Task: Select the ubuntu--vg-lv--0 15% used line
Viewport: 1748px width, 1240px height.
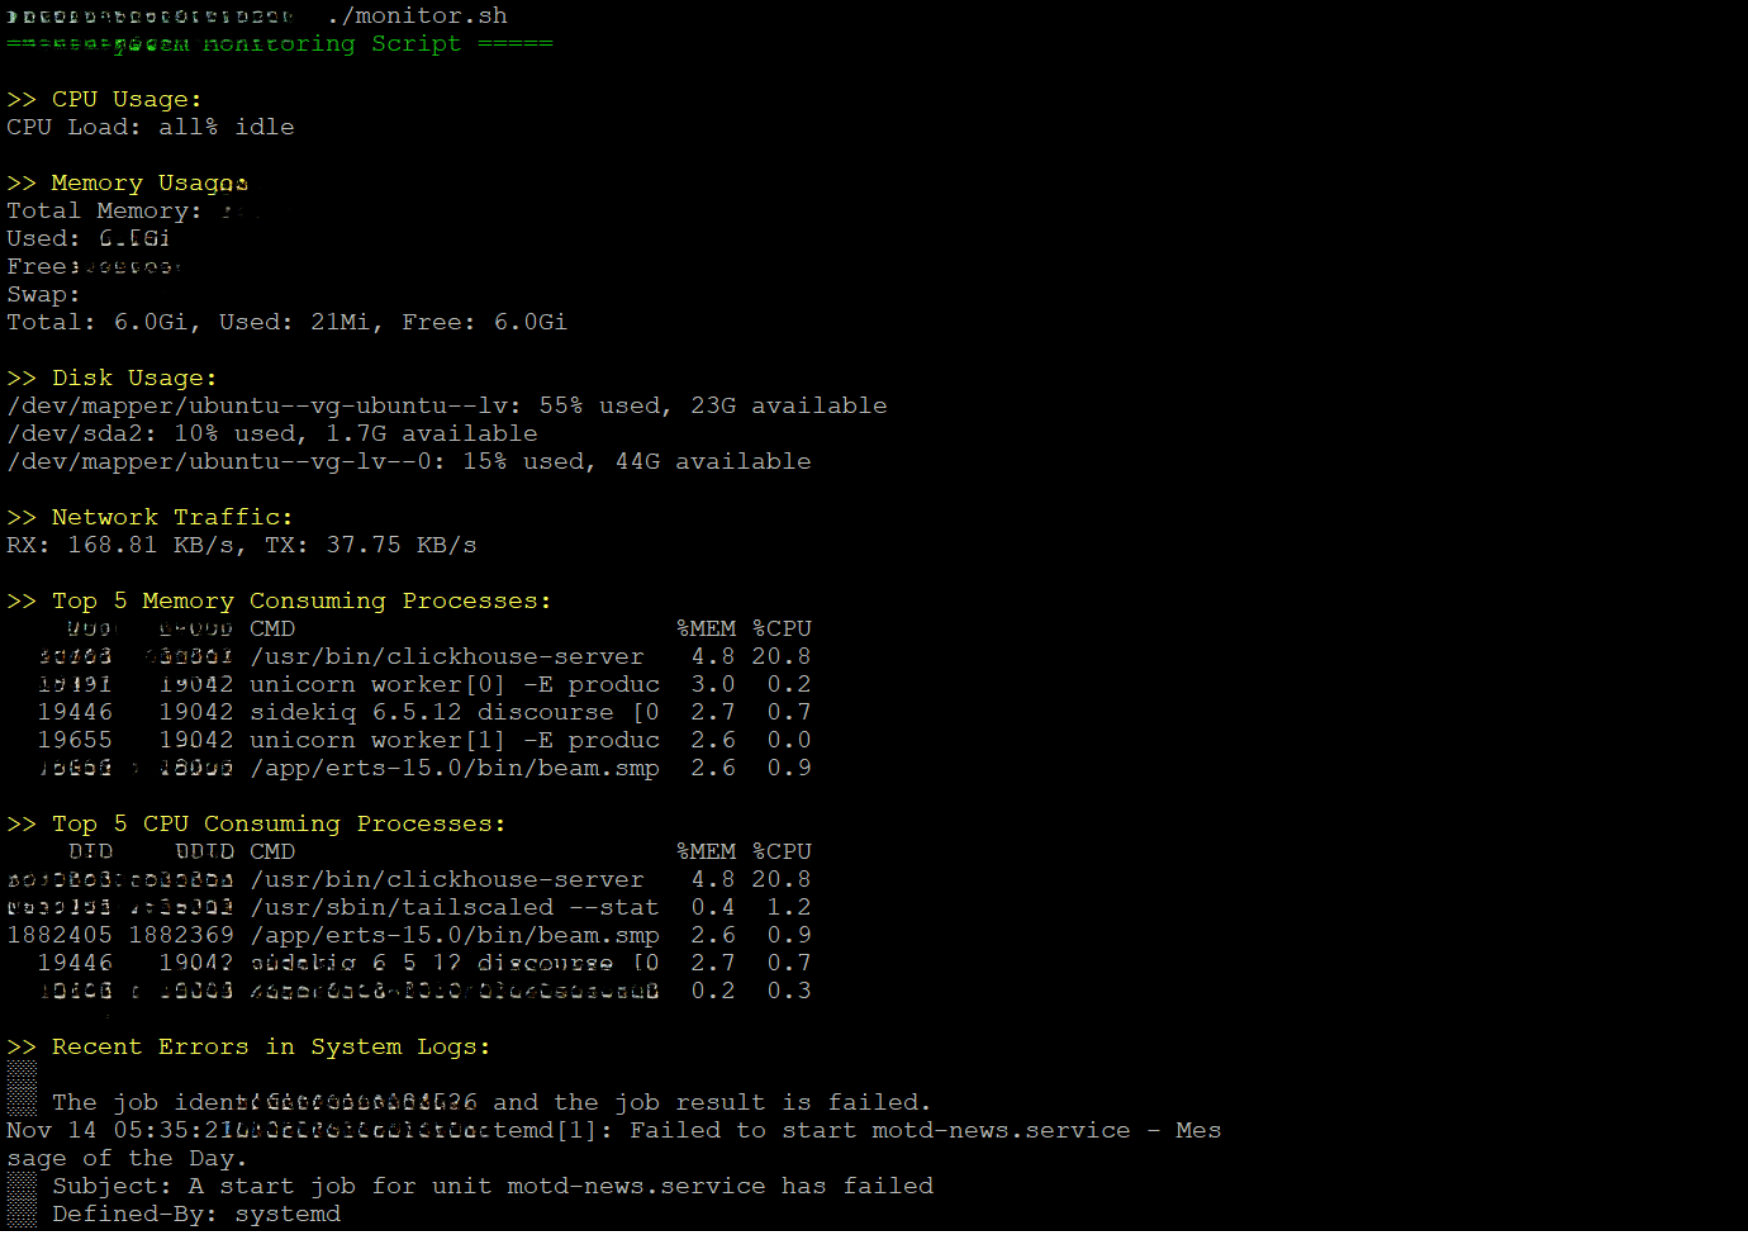Action: (409, 462)
